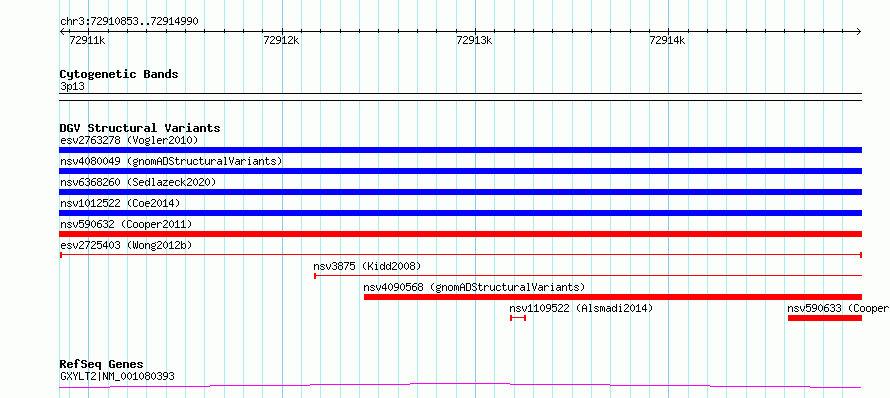Click the blue bar under nsv6368260
890x398 pixels.
(x=460, y=192)
